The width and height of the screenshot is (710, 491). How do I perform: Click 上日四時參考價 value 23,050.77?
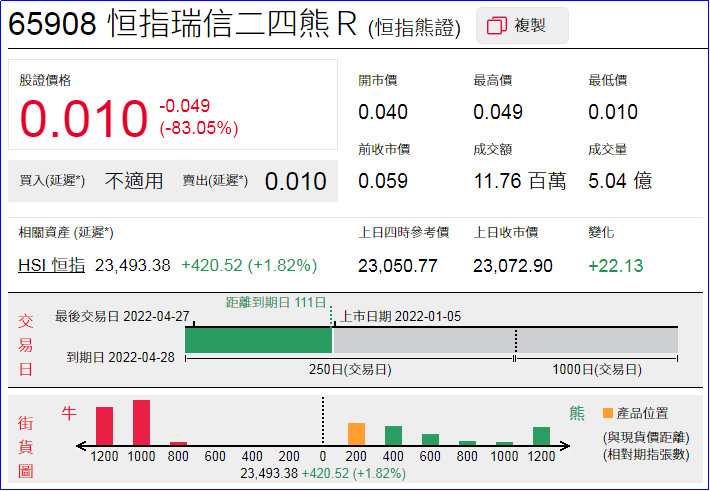point(398,266)
